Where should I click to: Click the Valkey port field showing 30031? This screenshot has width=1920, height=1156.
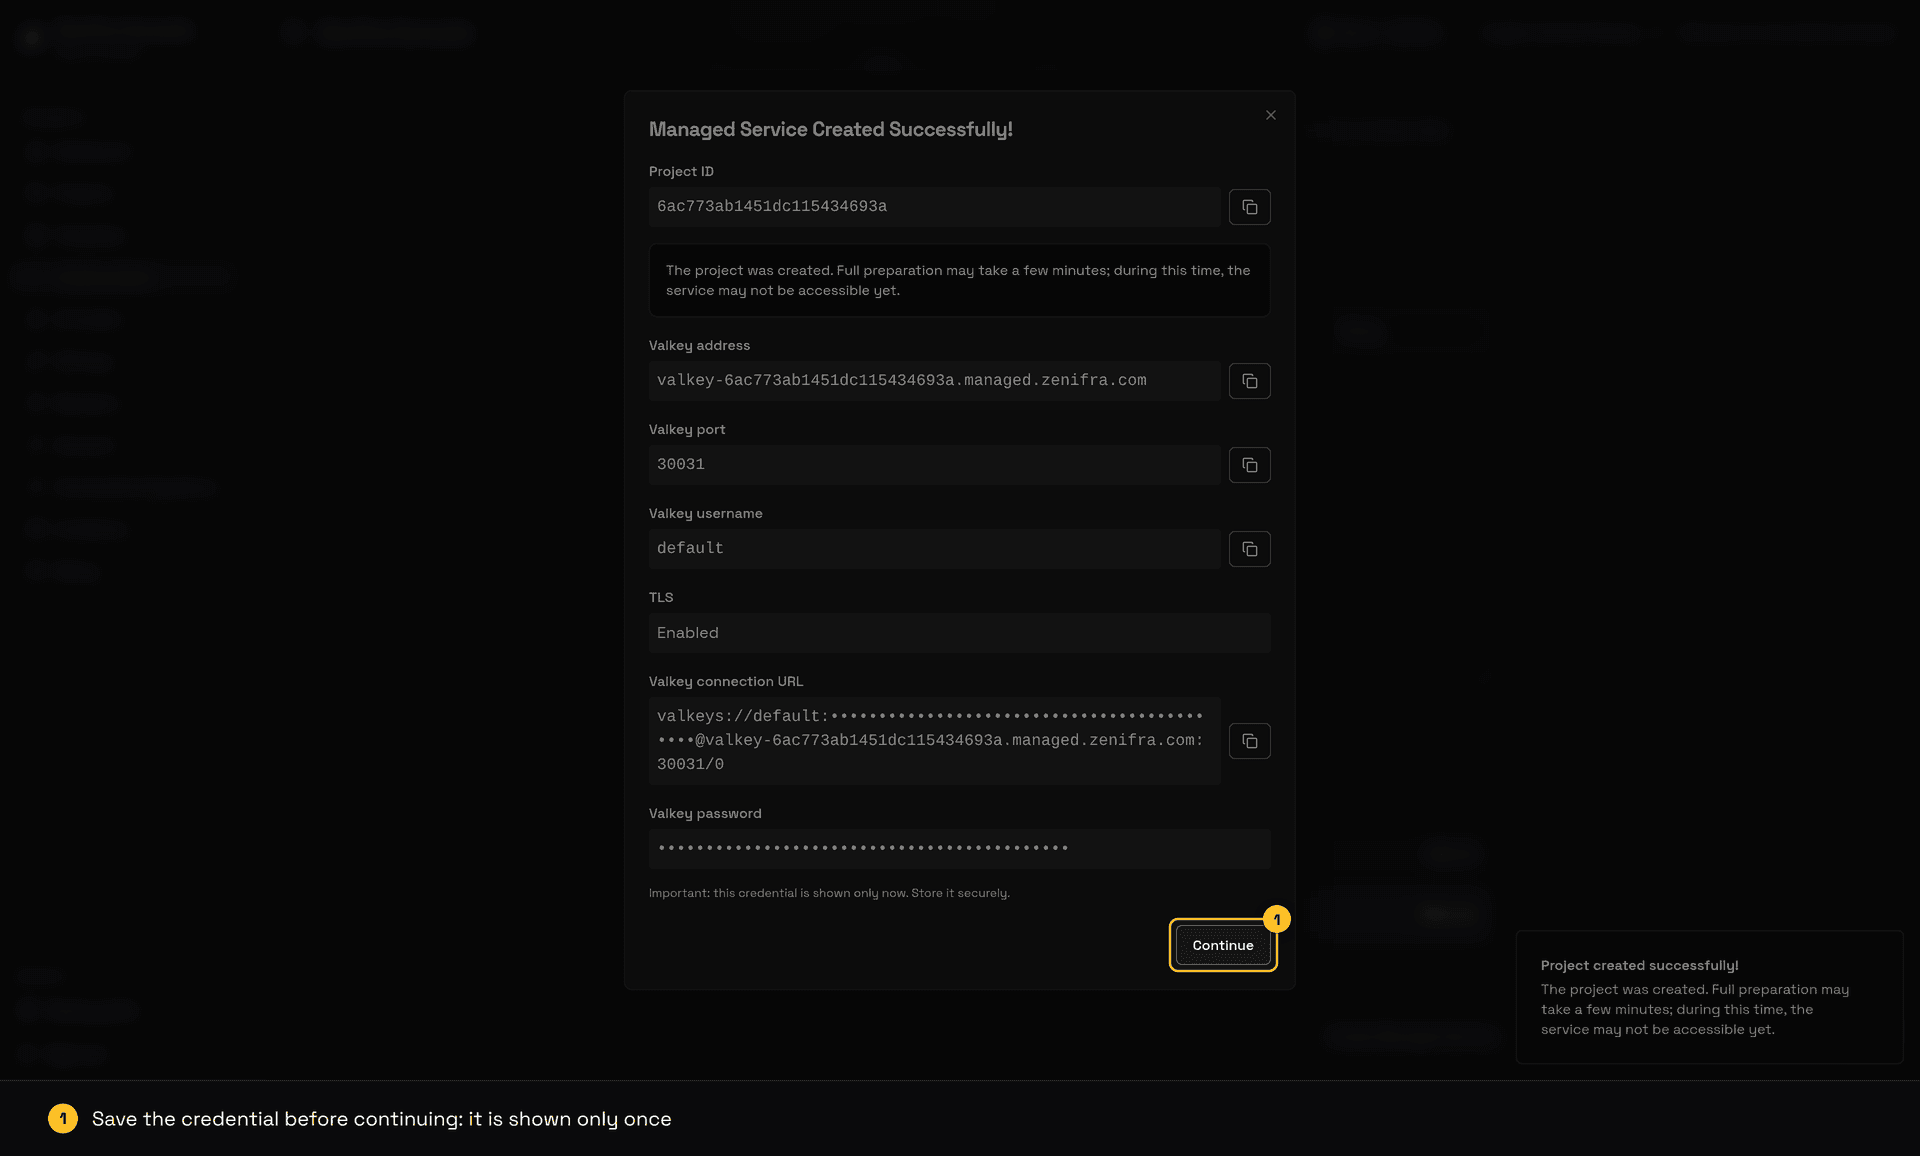(934, 465)
